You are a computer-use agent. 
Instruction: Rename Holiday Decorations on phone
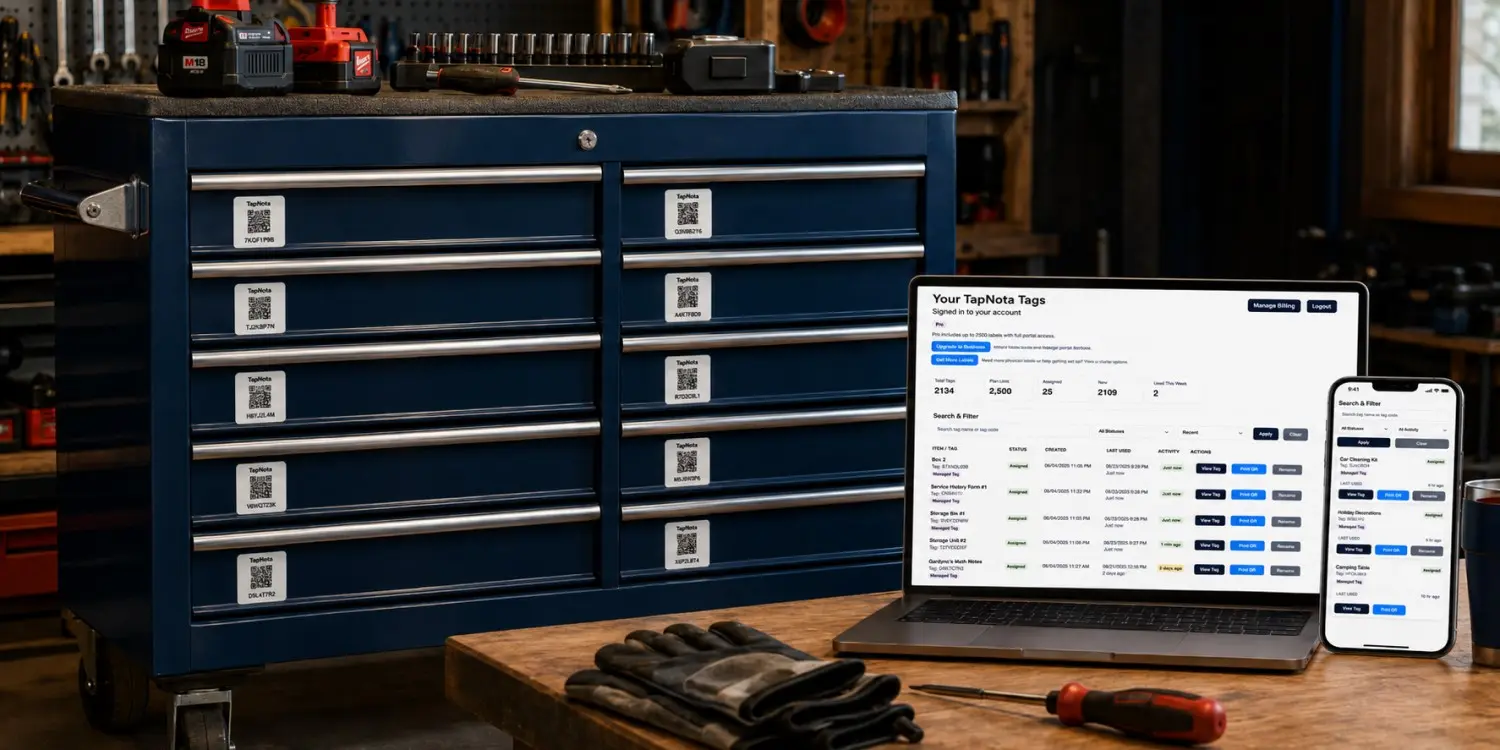pos(1427,551)
